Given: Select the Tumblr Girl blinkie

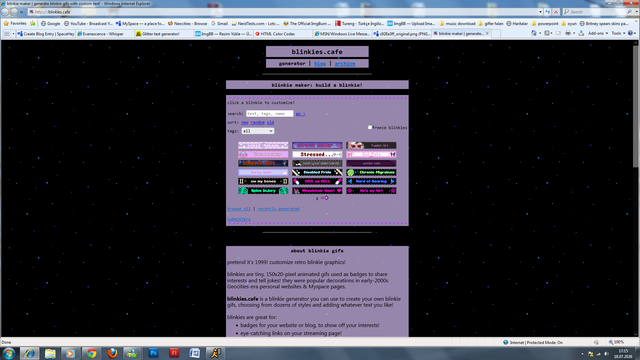Looking at the screenshot, I should click(x=371, y=145).
